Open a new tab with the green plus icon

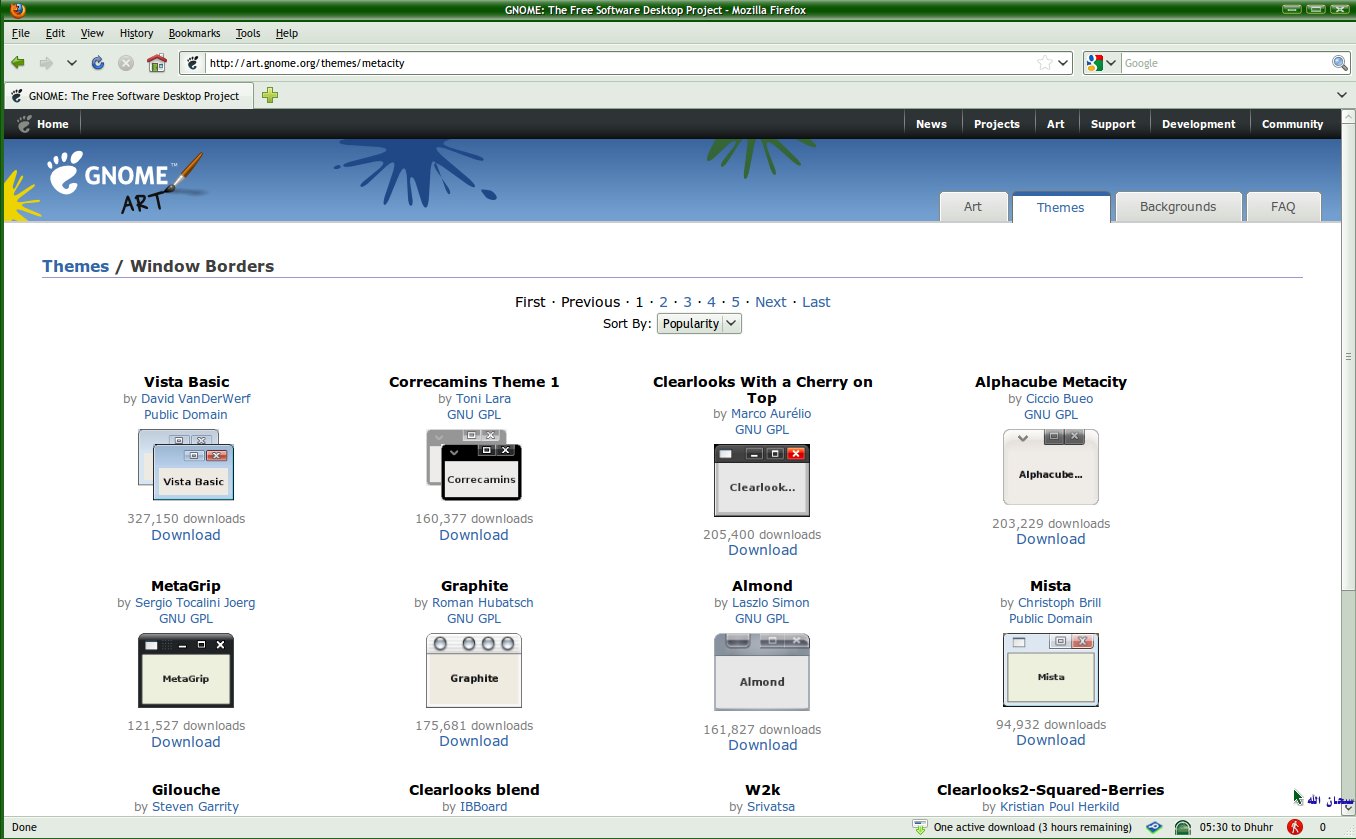[x=268, y=96]
